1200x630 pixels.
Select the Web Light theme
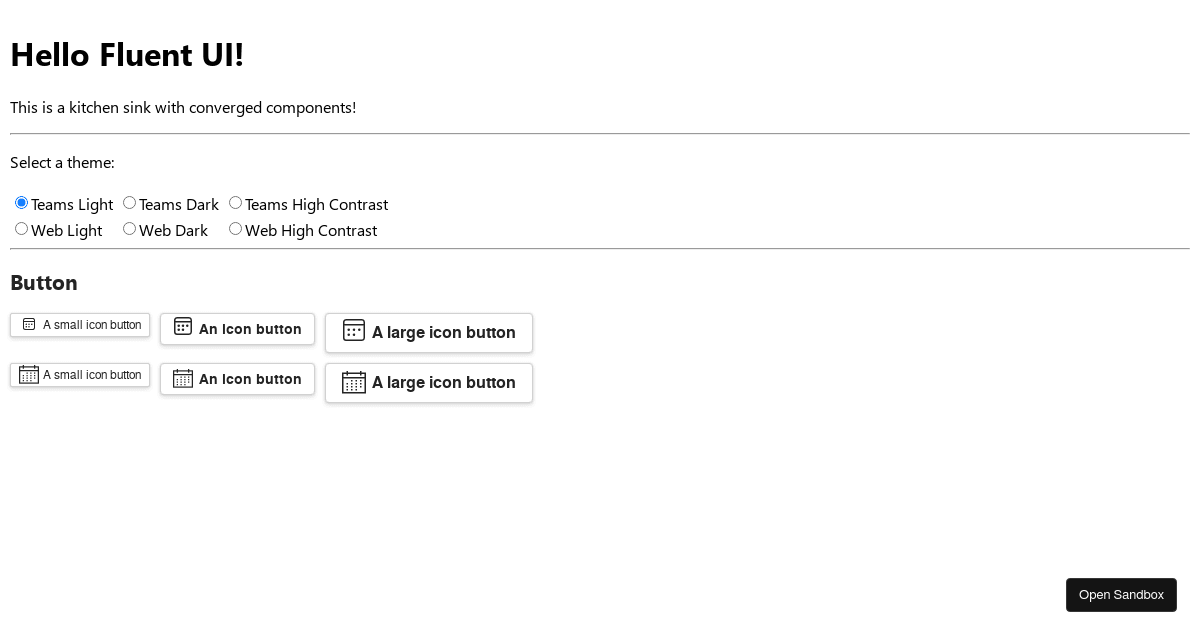pyautogui.click(x=21, y=228)
